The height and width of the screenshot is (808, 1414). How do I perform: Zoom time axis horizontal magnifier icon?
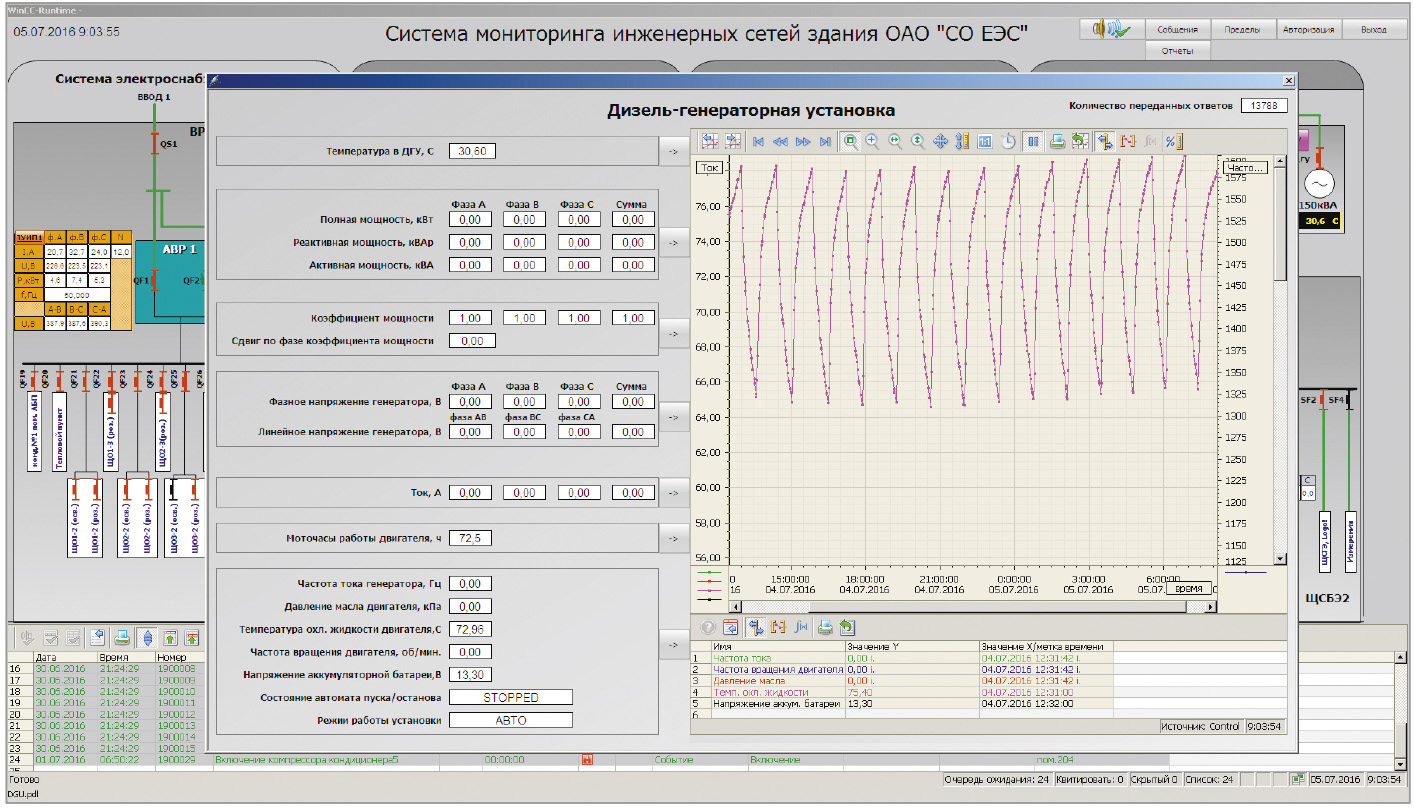coord(894,142)
